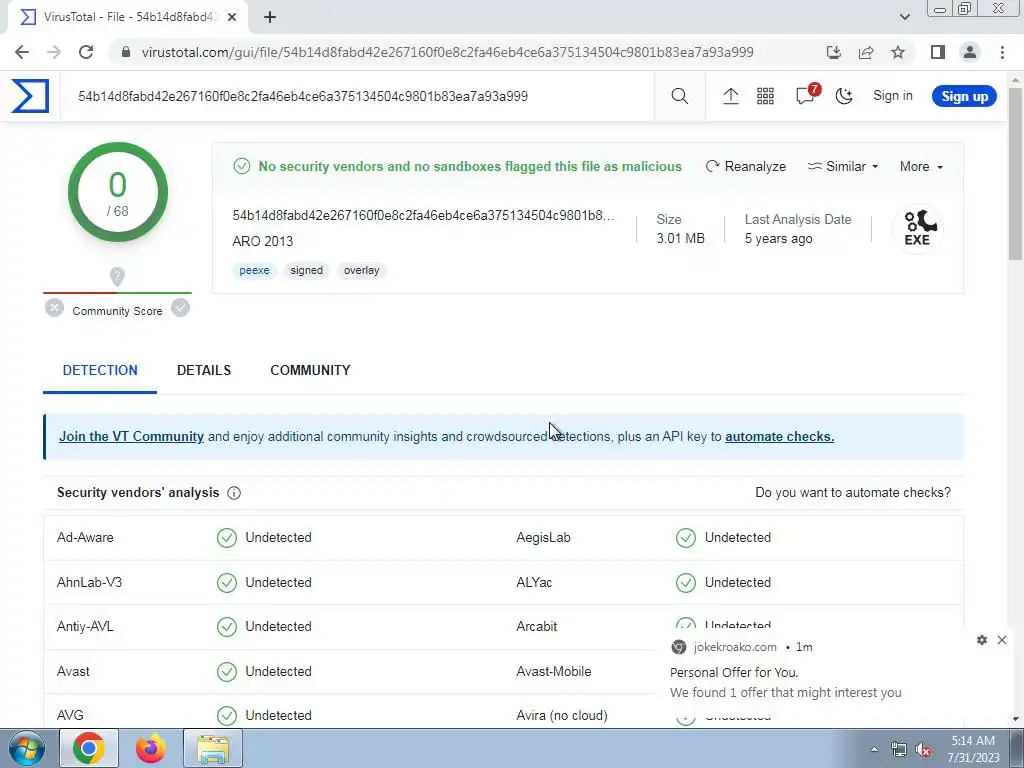The width and height of the screenshot is (1024, 768).
Task: Vote negative on Community Score
Action: 55,308
